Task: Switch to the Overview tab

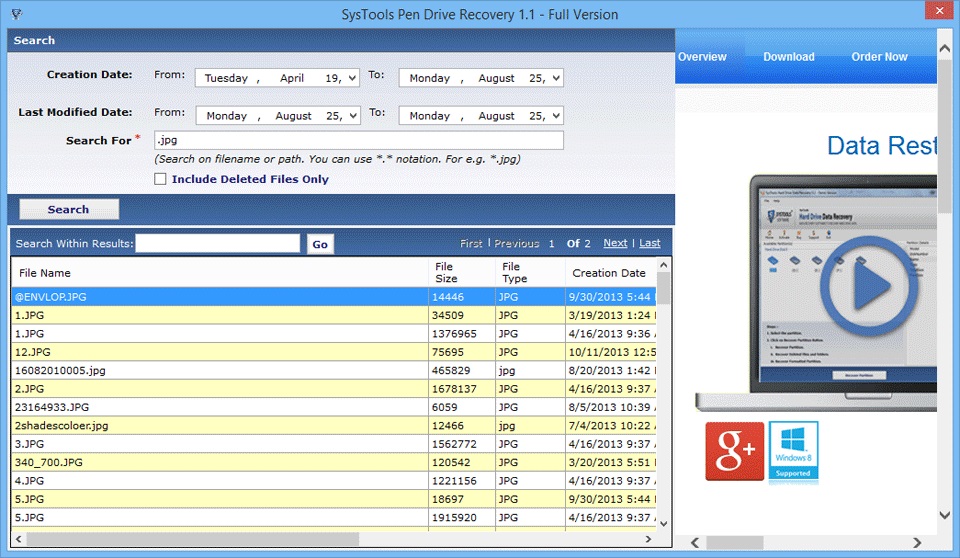Action: 702,57
